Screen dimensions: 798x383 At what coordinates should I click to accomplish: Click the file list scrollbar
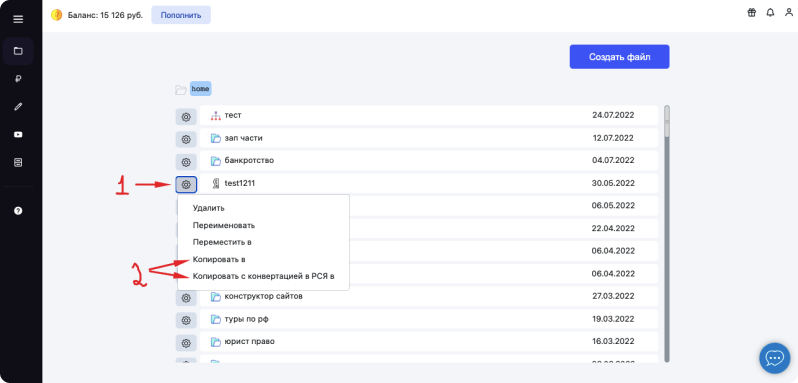coord(667,233)
